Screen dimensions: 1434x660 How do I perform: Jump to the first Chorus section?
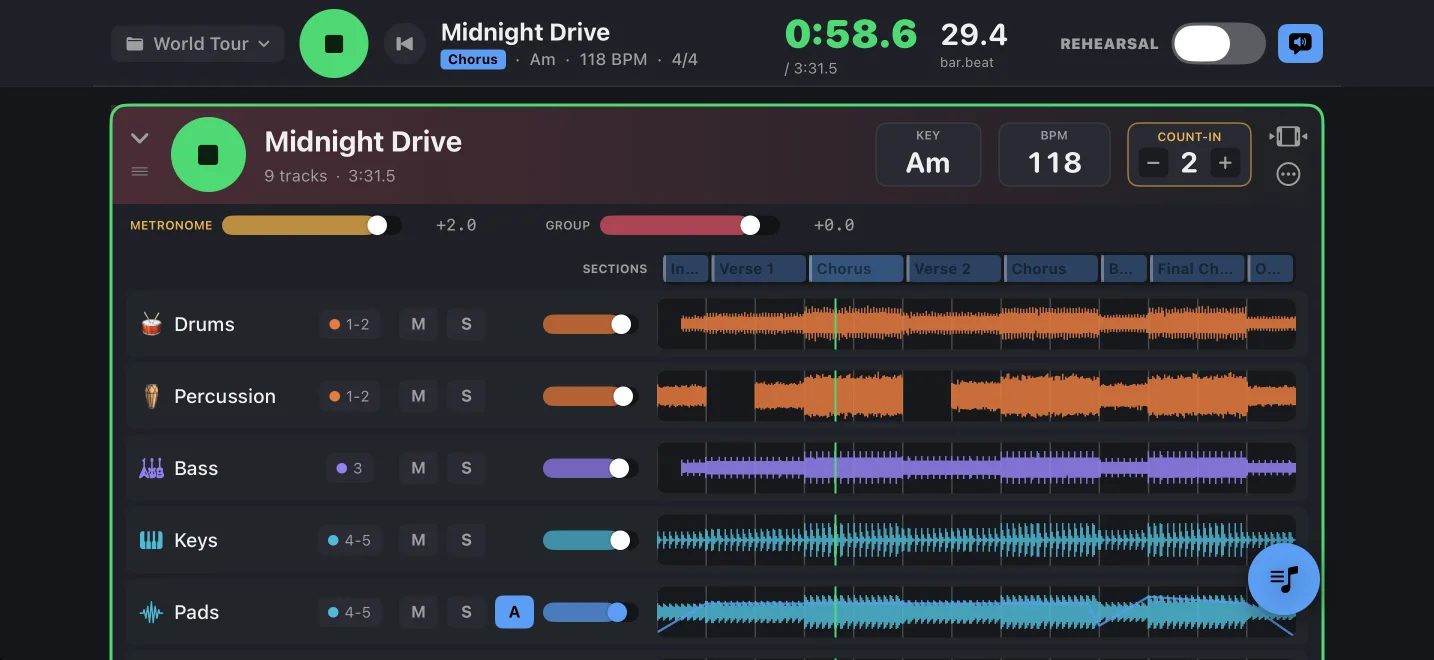pyautogui.click(x=855, y=269)
